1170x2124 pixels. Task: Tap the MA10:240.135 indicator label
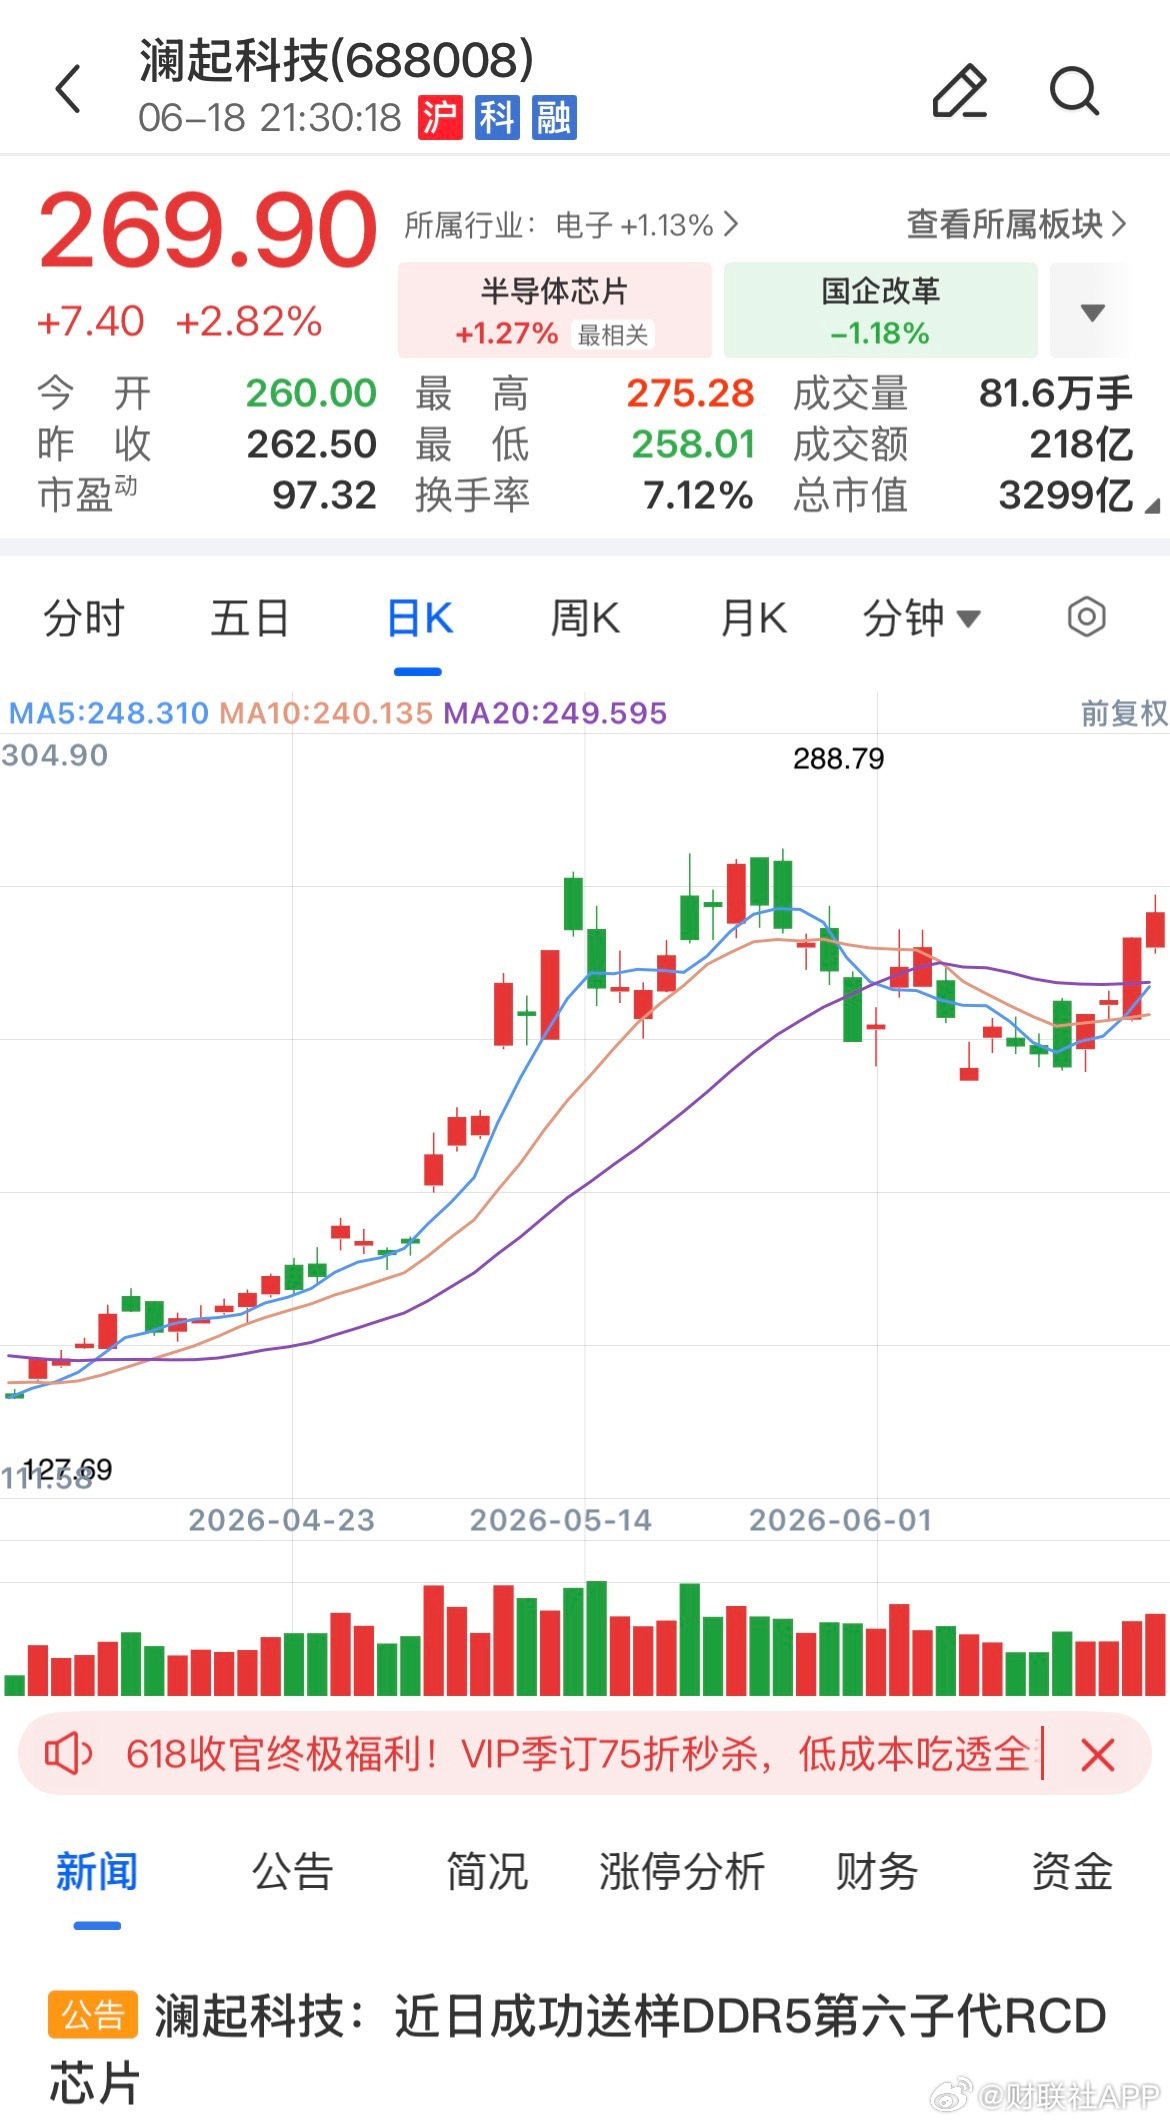point(326,713)
